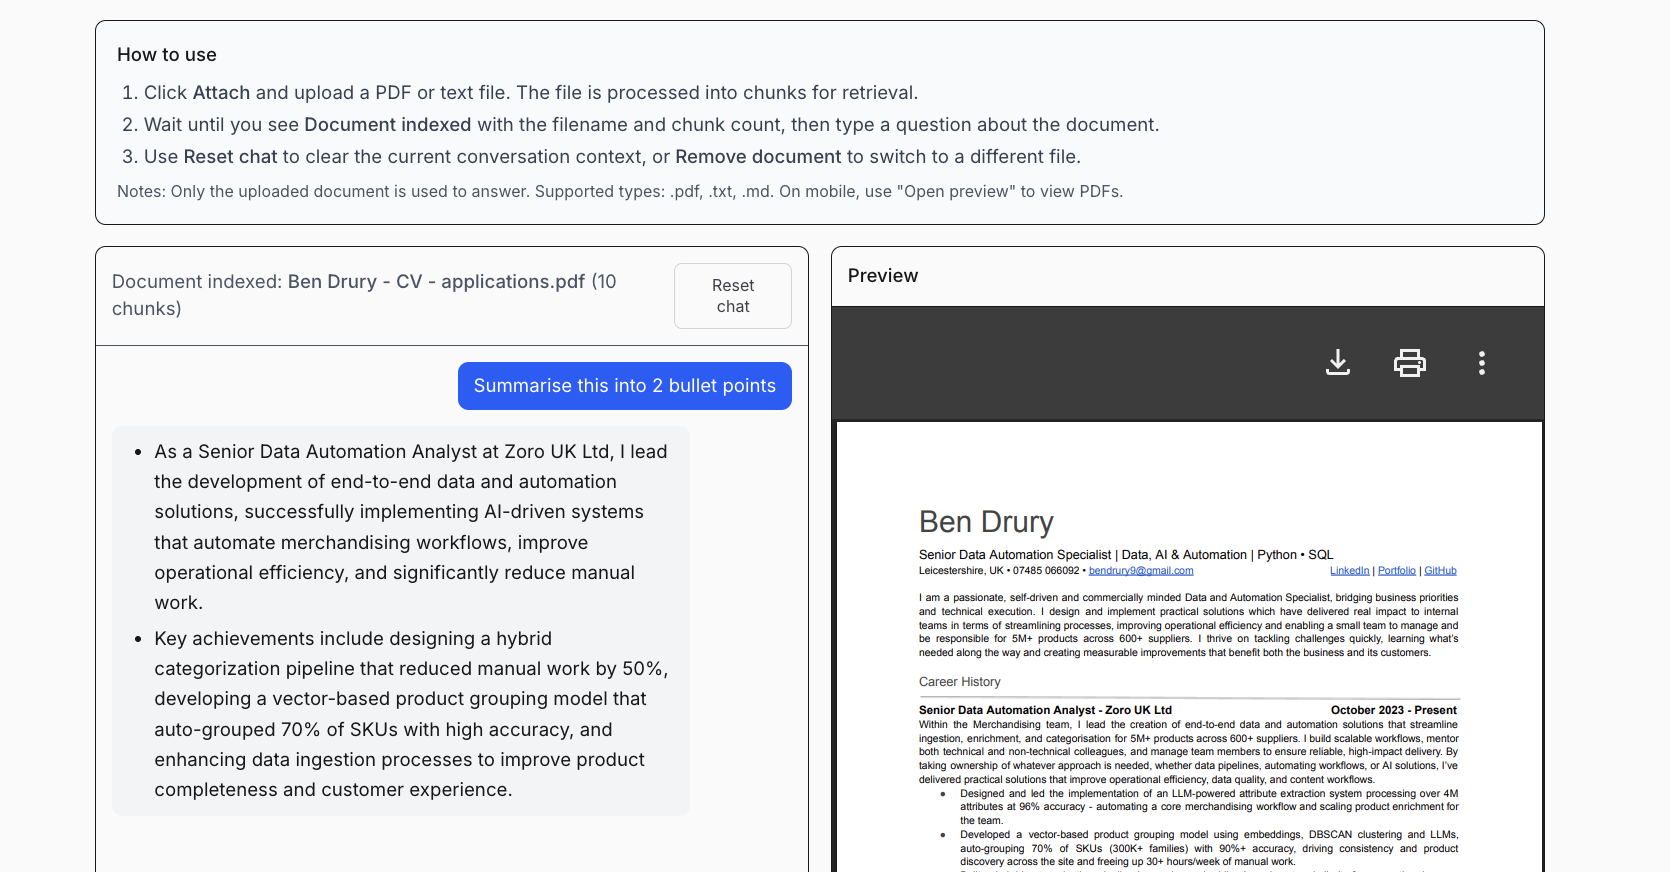
Task: Click the 'Career History' section heading
Action: [x=959, y=682]
